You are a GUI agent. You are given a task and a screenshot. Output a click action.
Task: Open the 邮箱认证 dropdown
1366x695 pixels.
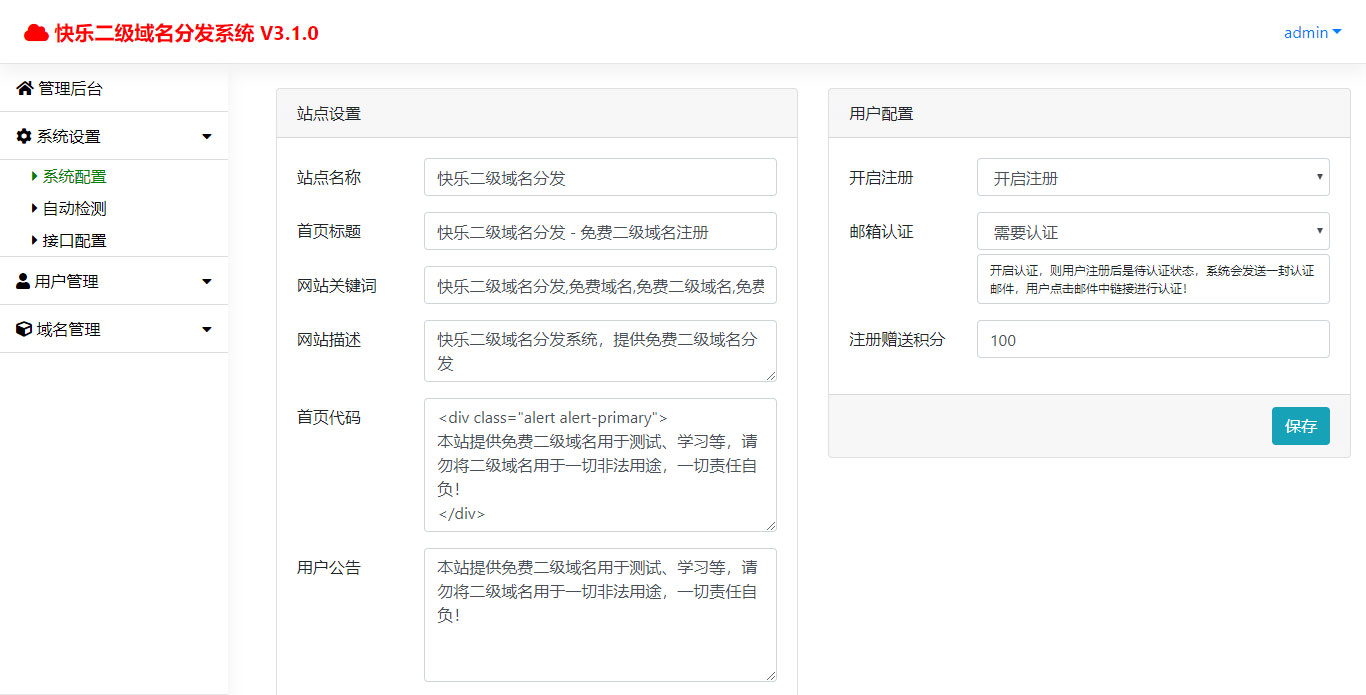pyautogui.click(x=1152, y=231)
